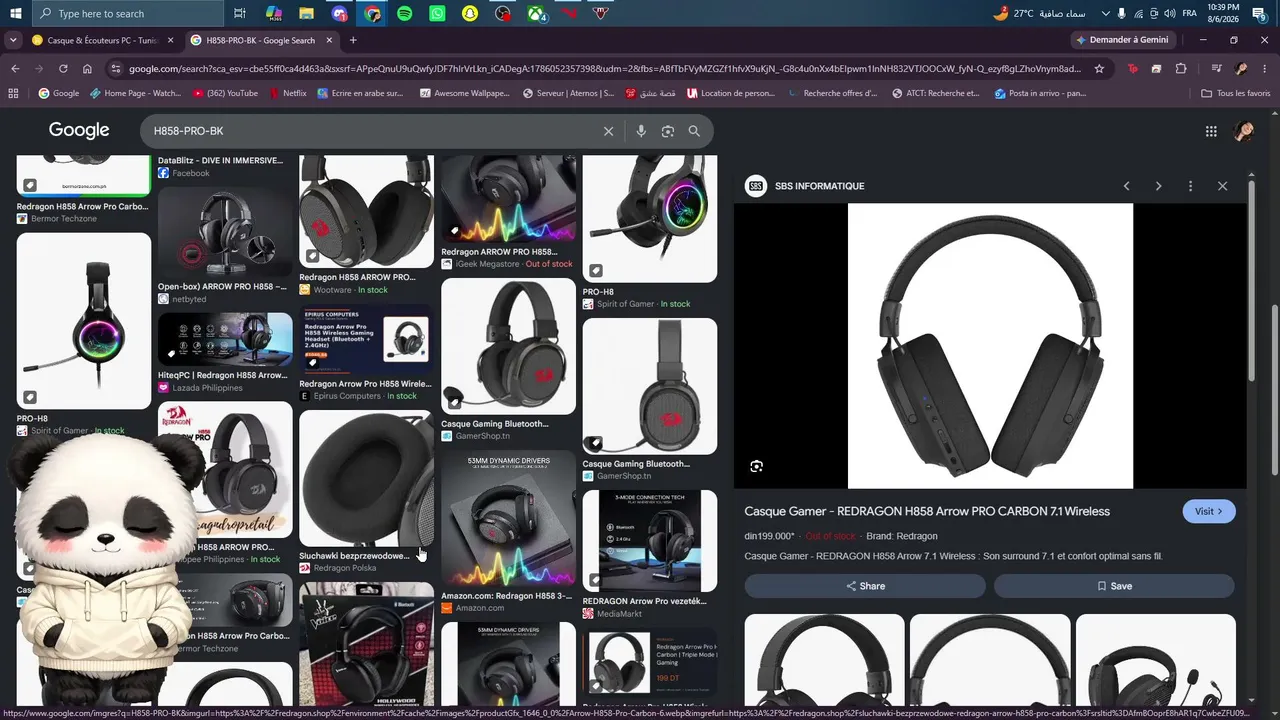Viewport: 1280px width, 720px height.
Task: Clear the Google search box text
Action: 608,131
